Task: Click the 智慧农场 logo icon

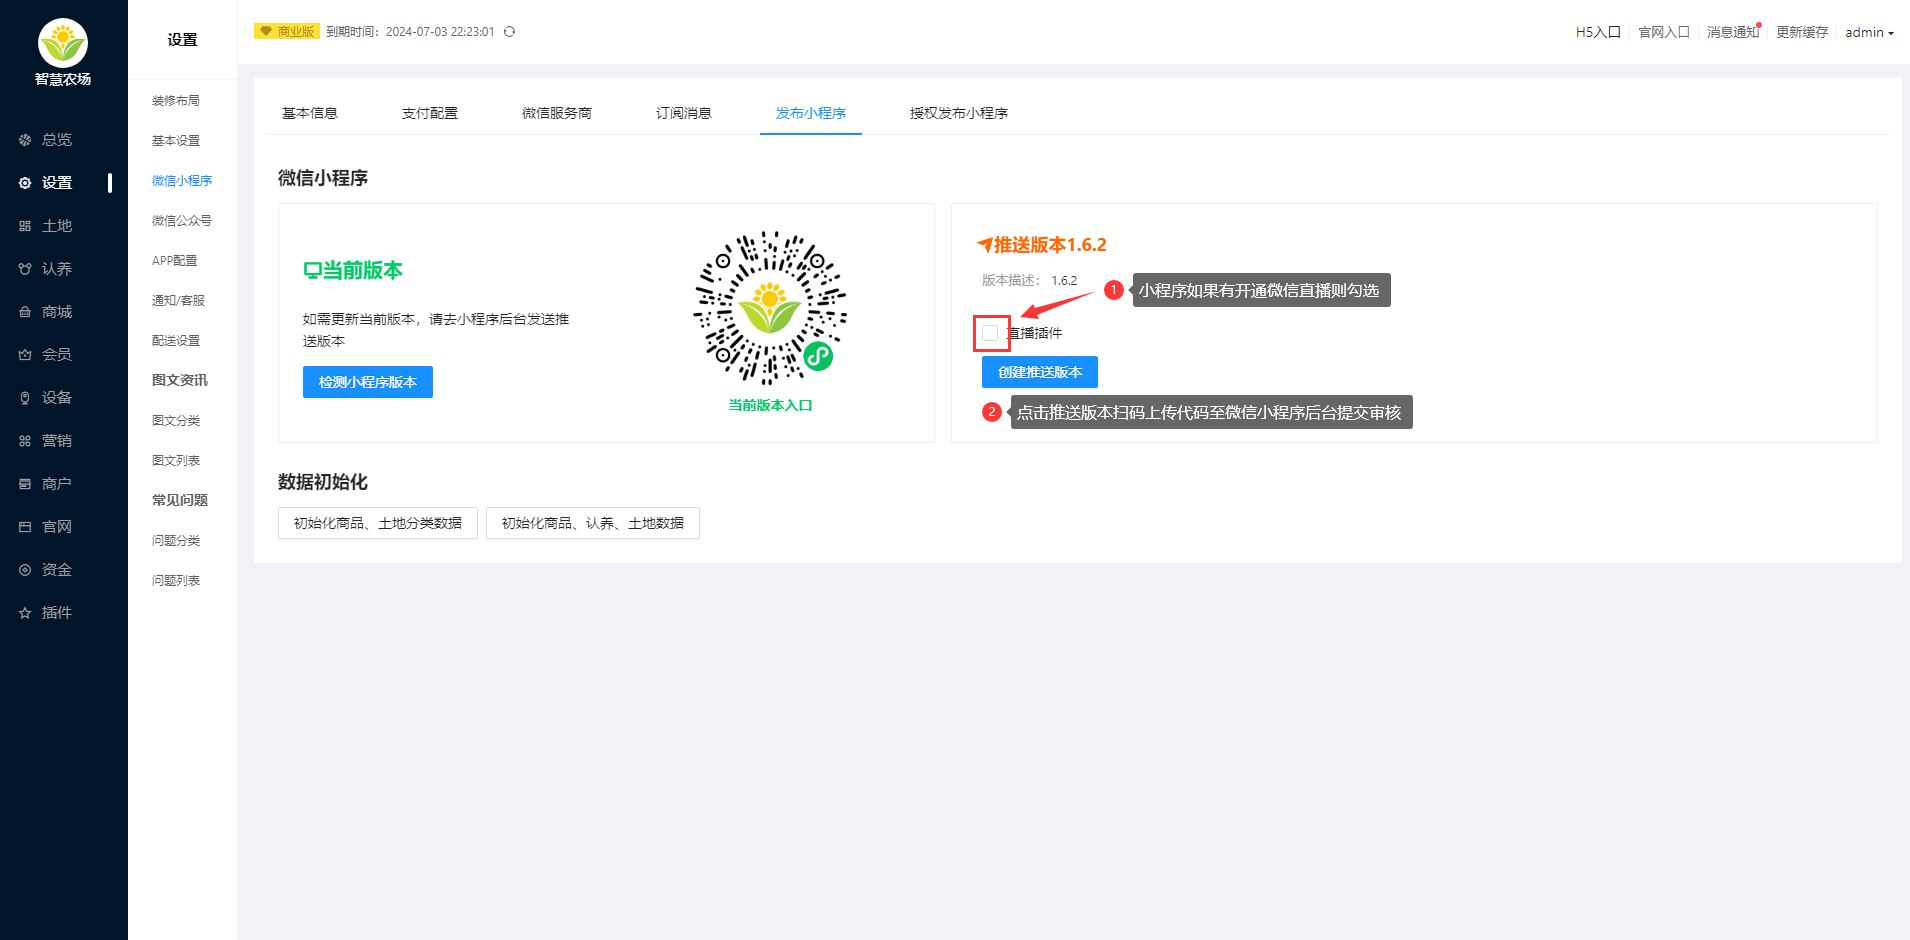Action: point(63,43)
